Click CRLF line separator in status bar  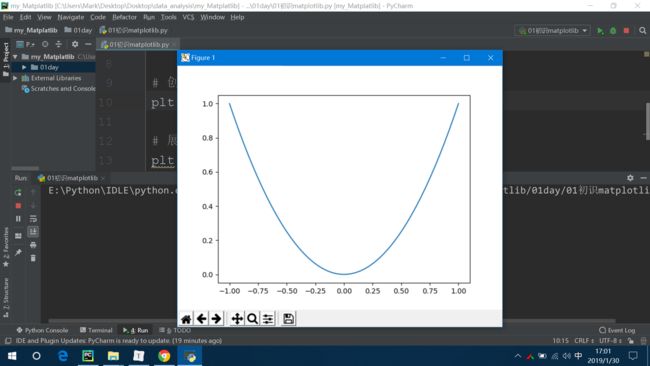click(x=584, y=341)
